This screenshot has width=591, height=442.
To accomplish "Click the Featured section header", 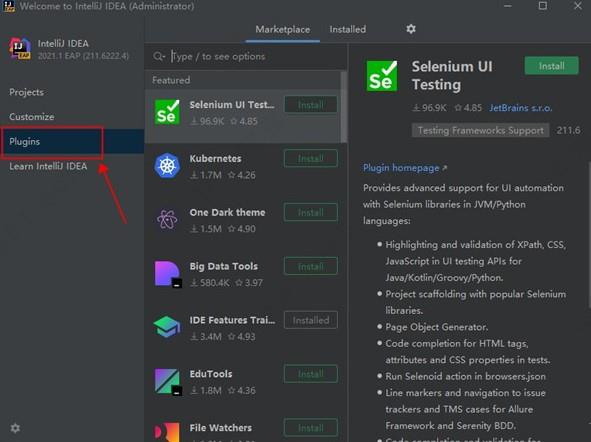I will 171,80.
